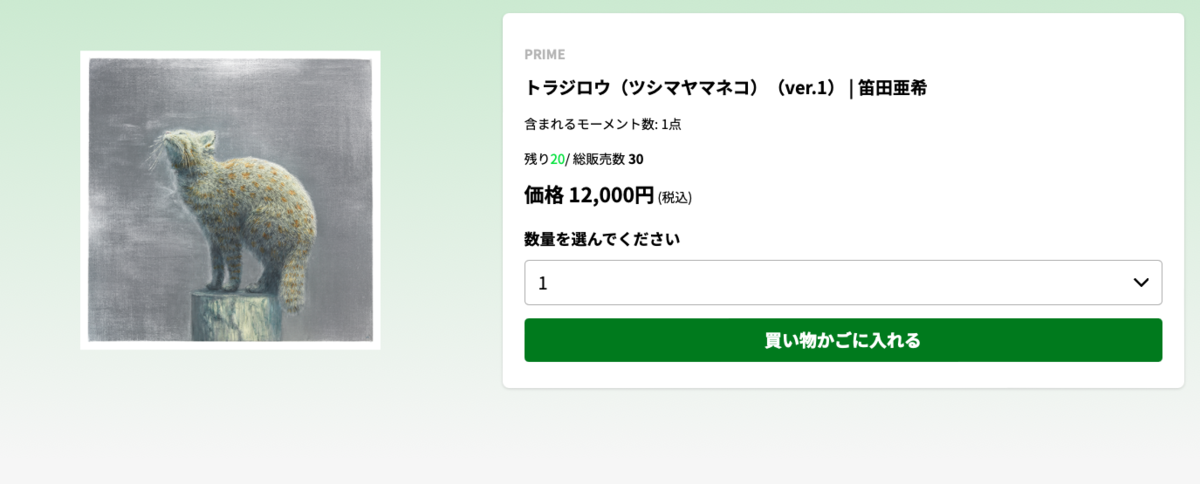The width and height of the screenshot is (1200, 484).
Task: Click the PRIME label above the title
Action: (x=544, y=54)
